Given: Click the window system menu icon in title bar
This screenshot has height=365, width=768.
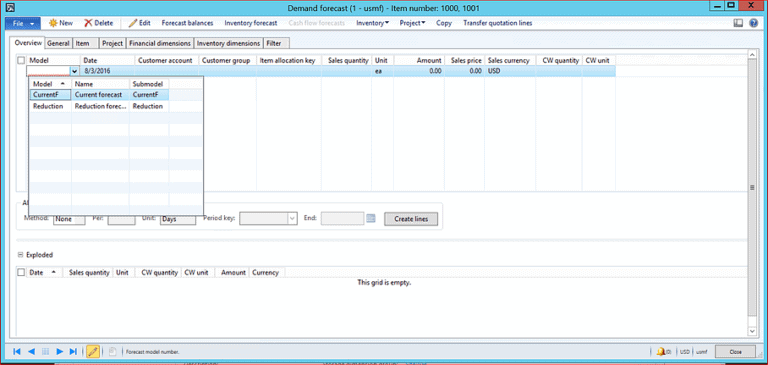Looking at the screenshot, I should [10, 7].
